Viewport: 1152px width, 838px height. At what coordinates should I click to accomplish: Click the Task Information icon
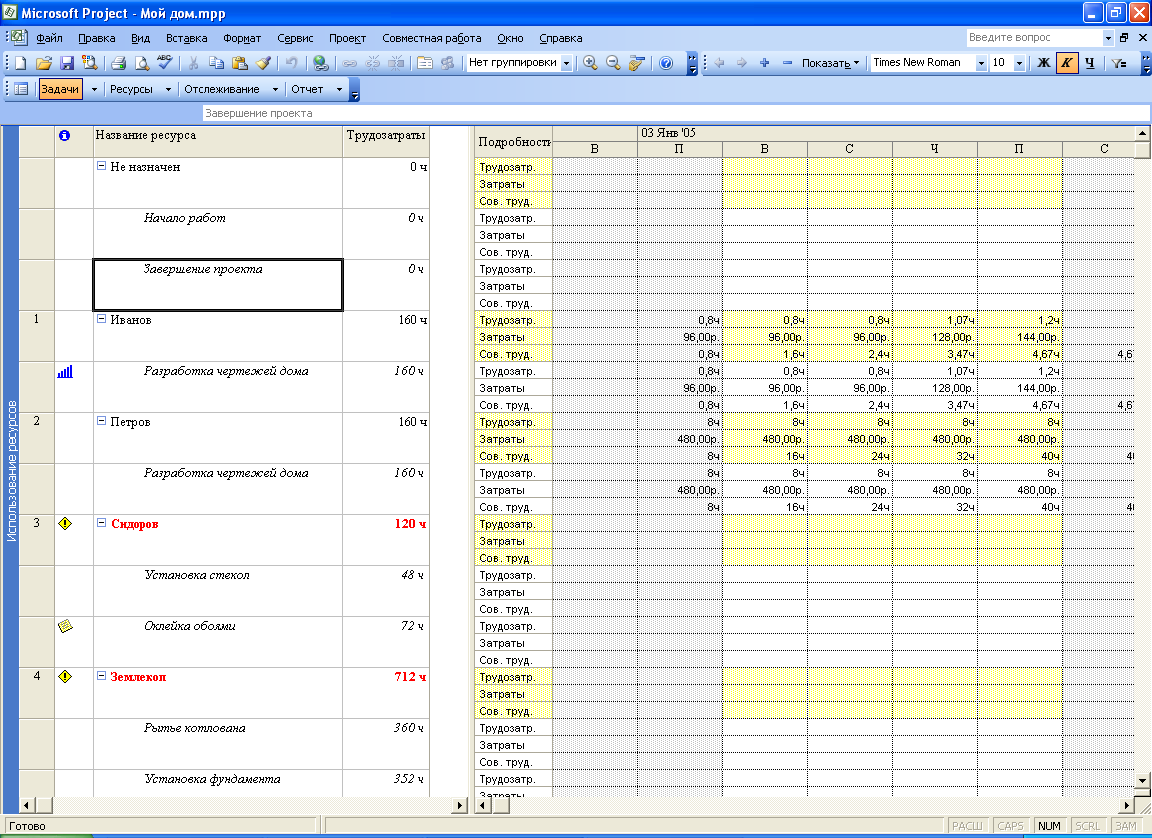pos(425,63)
